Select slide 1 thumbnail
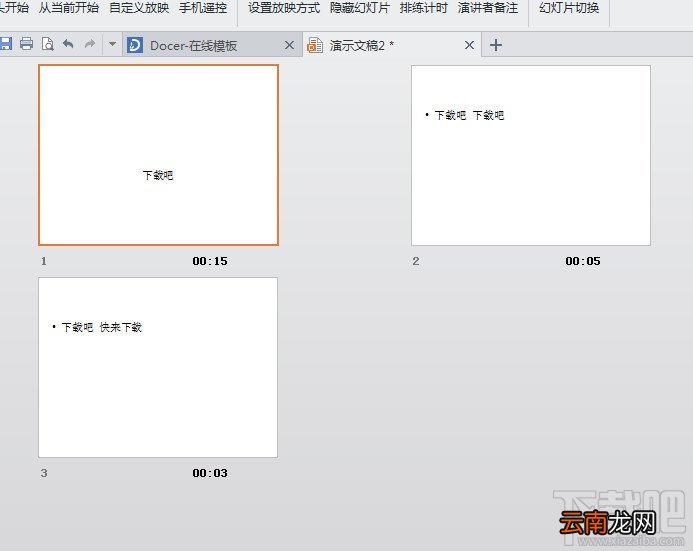 (158, 155)
